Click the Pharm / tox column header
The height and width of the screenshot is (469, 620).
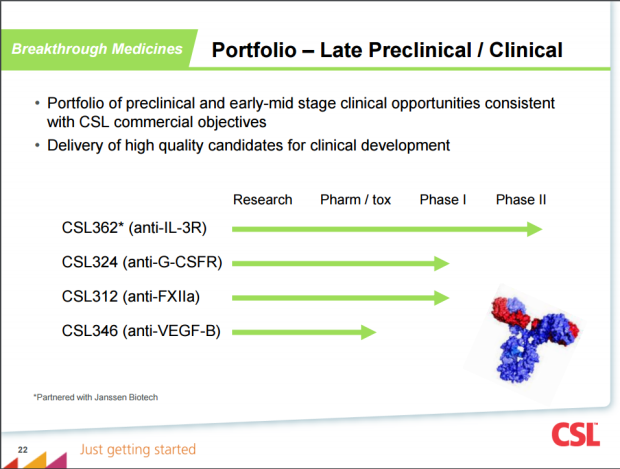coord(355,200)
